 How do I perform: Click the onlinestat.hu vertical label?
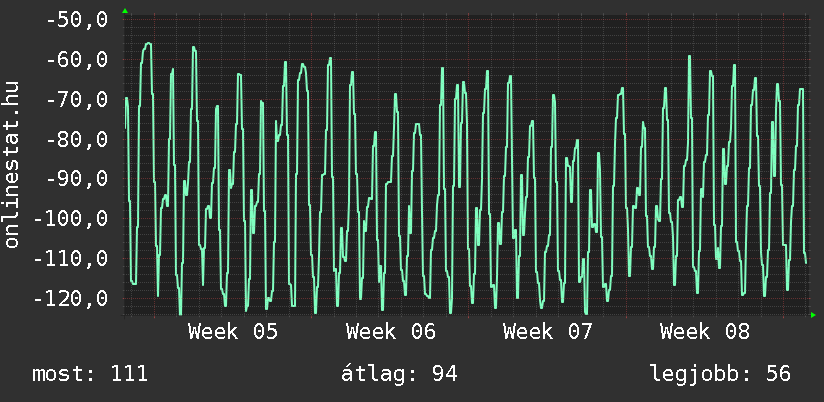(12, 165)
